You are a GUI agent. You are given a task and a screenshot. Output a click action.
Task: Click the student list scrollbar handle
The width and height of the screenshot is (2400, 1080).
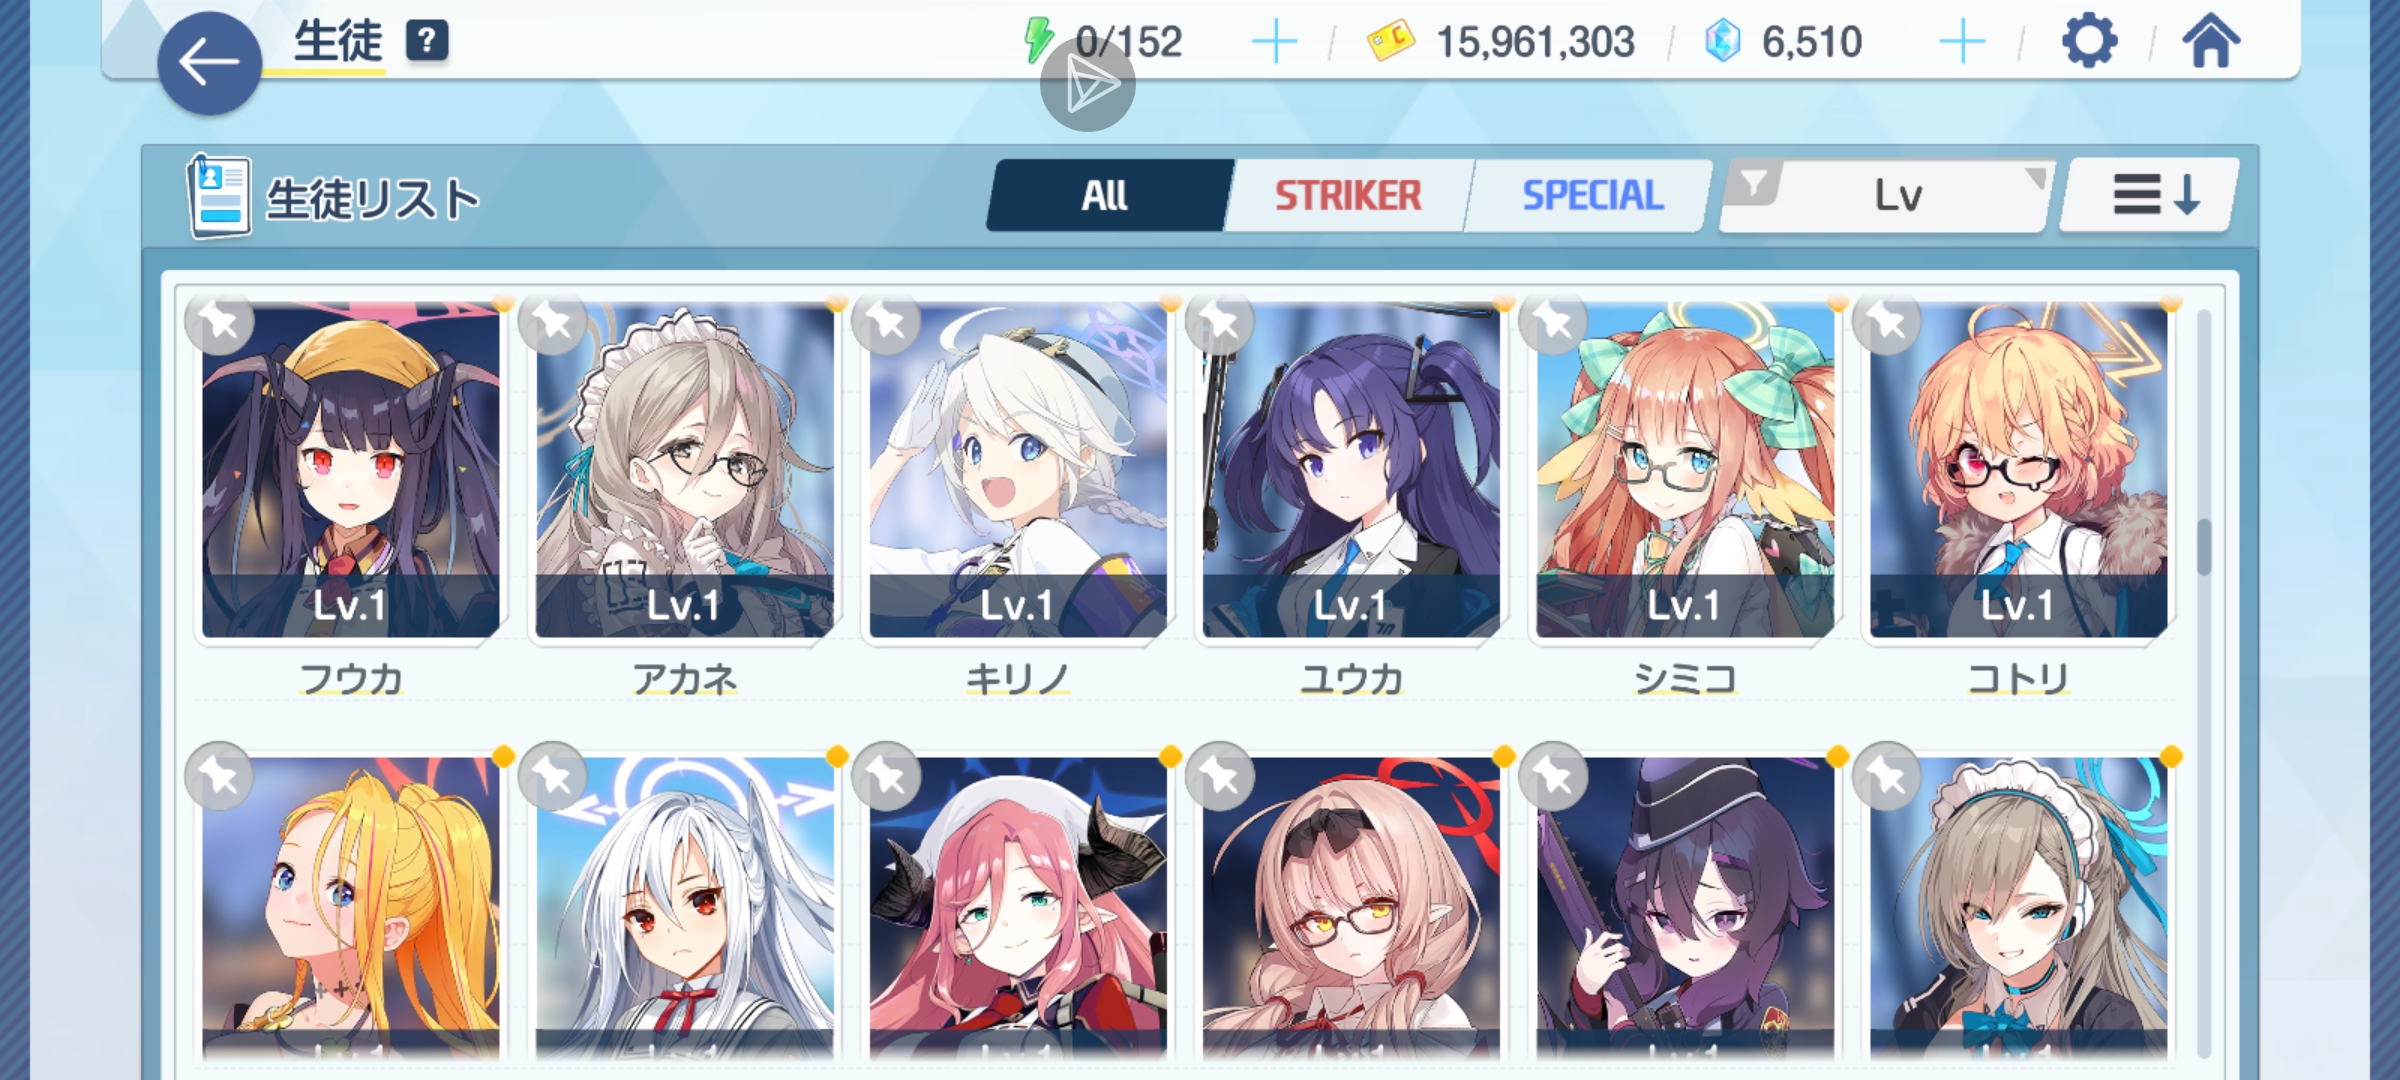pos(2204,548)
